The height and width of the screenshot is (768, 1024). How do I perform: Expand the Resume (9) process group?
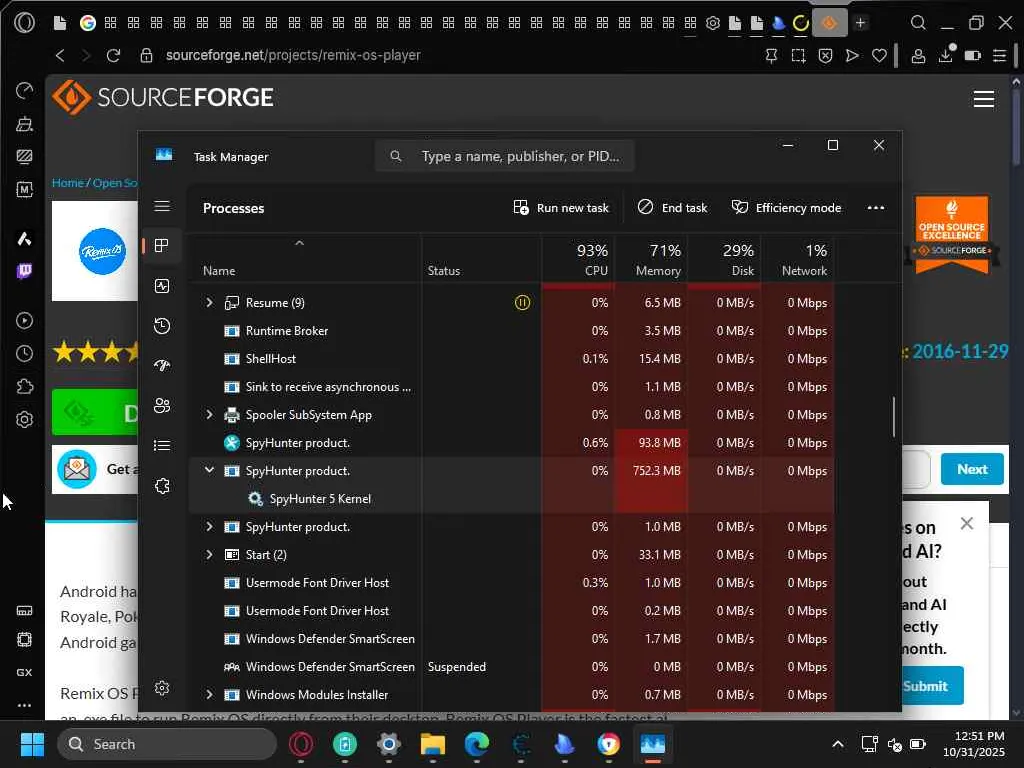coord(209,302)
